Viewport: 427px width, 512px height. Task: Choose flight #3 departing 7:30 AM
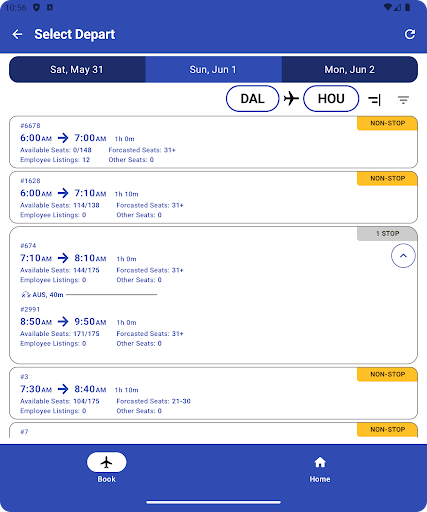[213, 393]
